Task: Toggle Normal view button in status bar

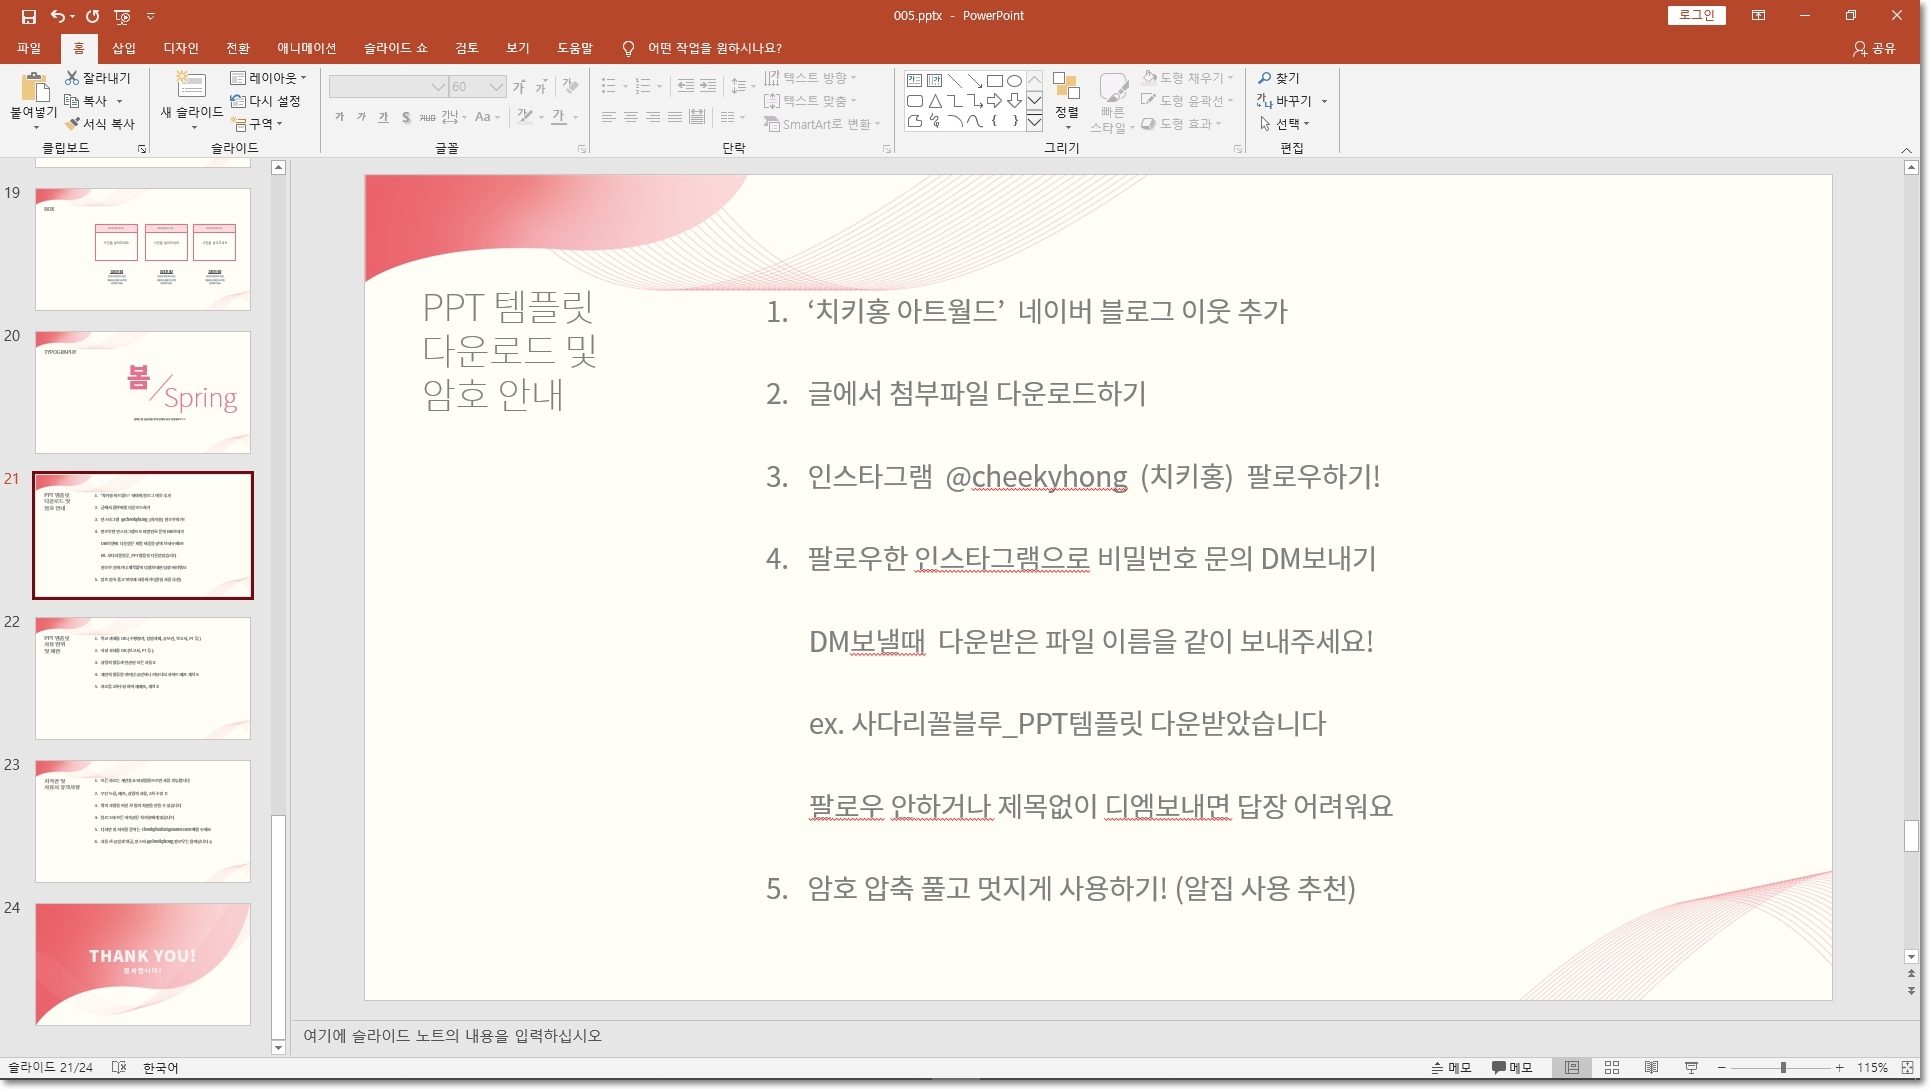Action: coord(1572,1068)
